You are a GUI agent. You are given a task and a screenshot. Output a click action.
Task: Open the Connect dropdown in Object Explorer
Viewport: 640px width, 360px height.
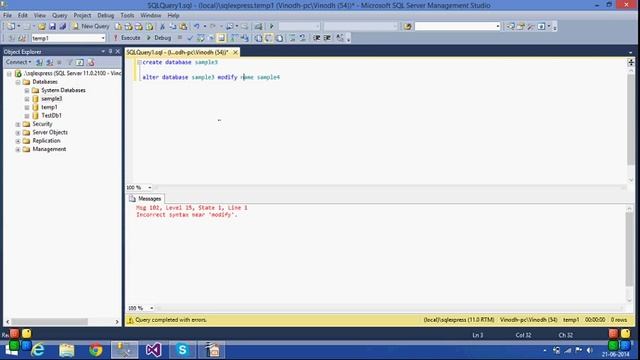coord(18,62)
